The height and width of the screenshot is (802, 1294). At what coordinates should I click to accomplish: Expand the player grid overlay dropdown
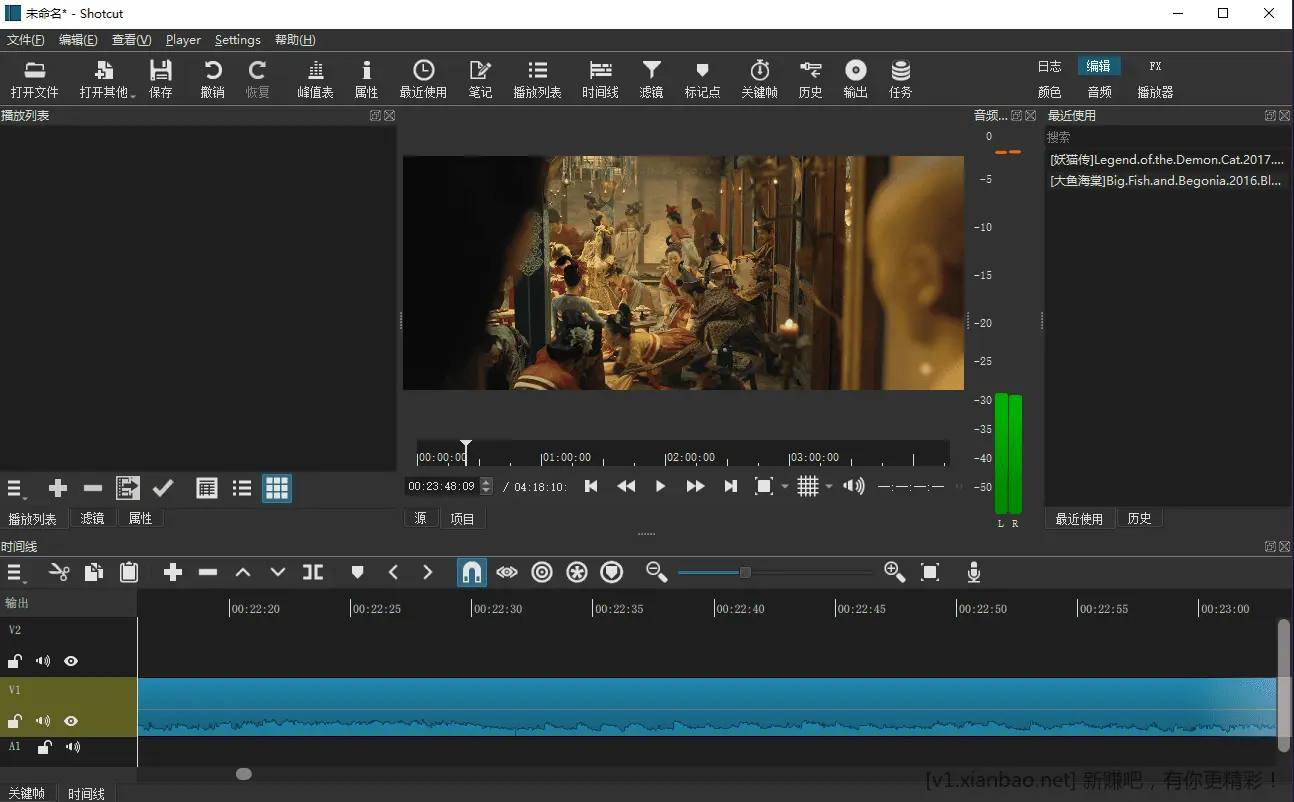tap(829, 487)
